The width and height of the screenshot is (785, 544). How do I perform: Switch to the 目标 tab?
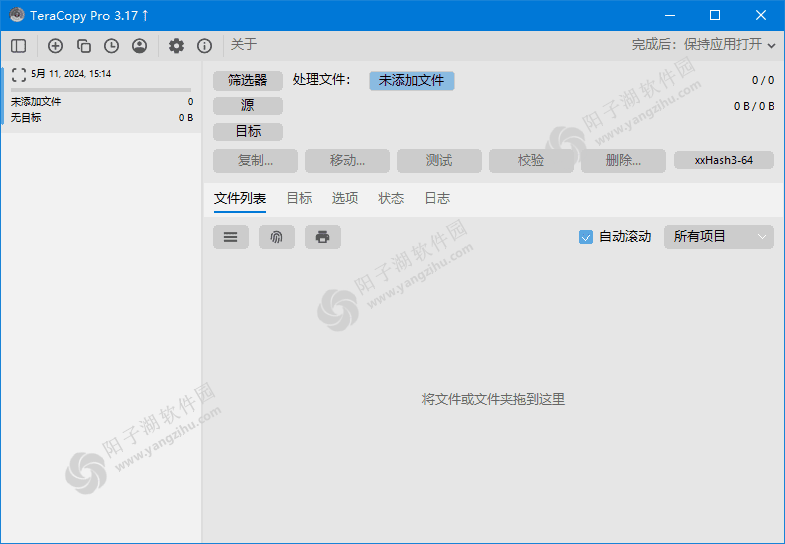pos(299,198)
